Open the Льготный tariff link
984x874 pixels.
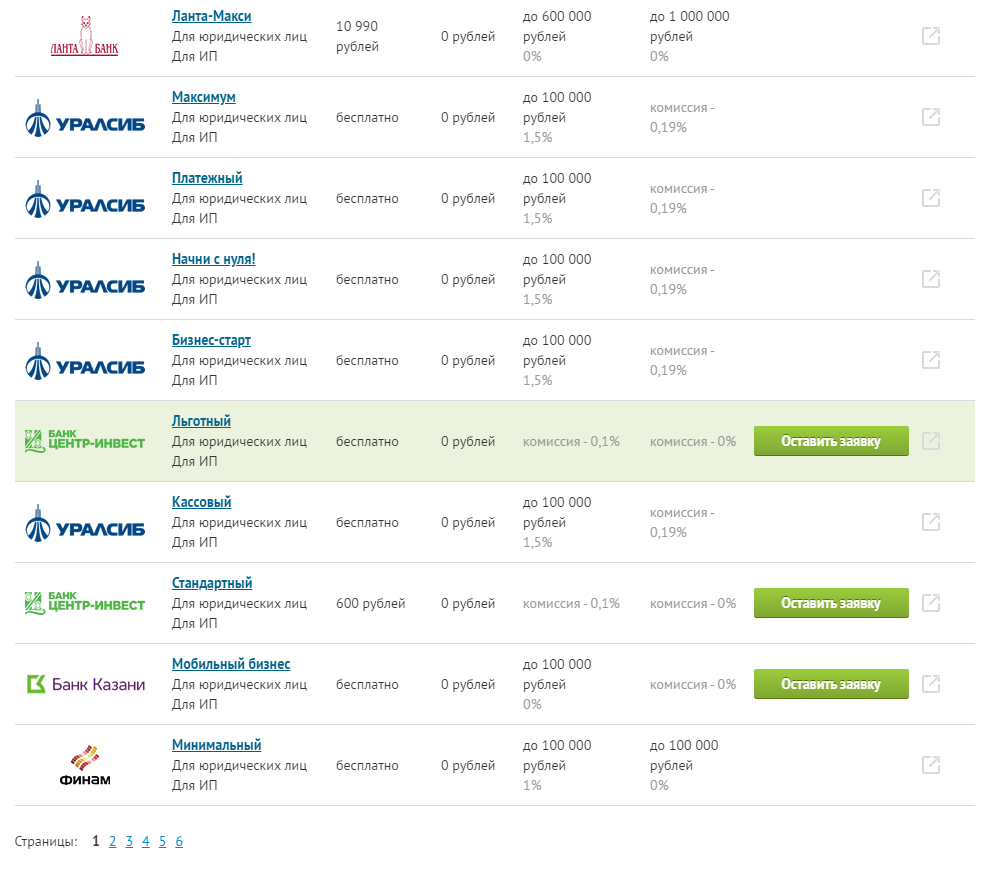(x=201, y=421)
